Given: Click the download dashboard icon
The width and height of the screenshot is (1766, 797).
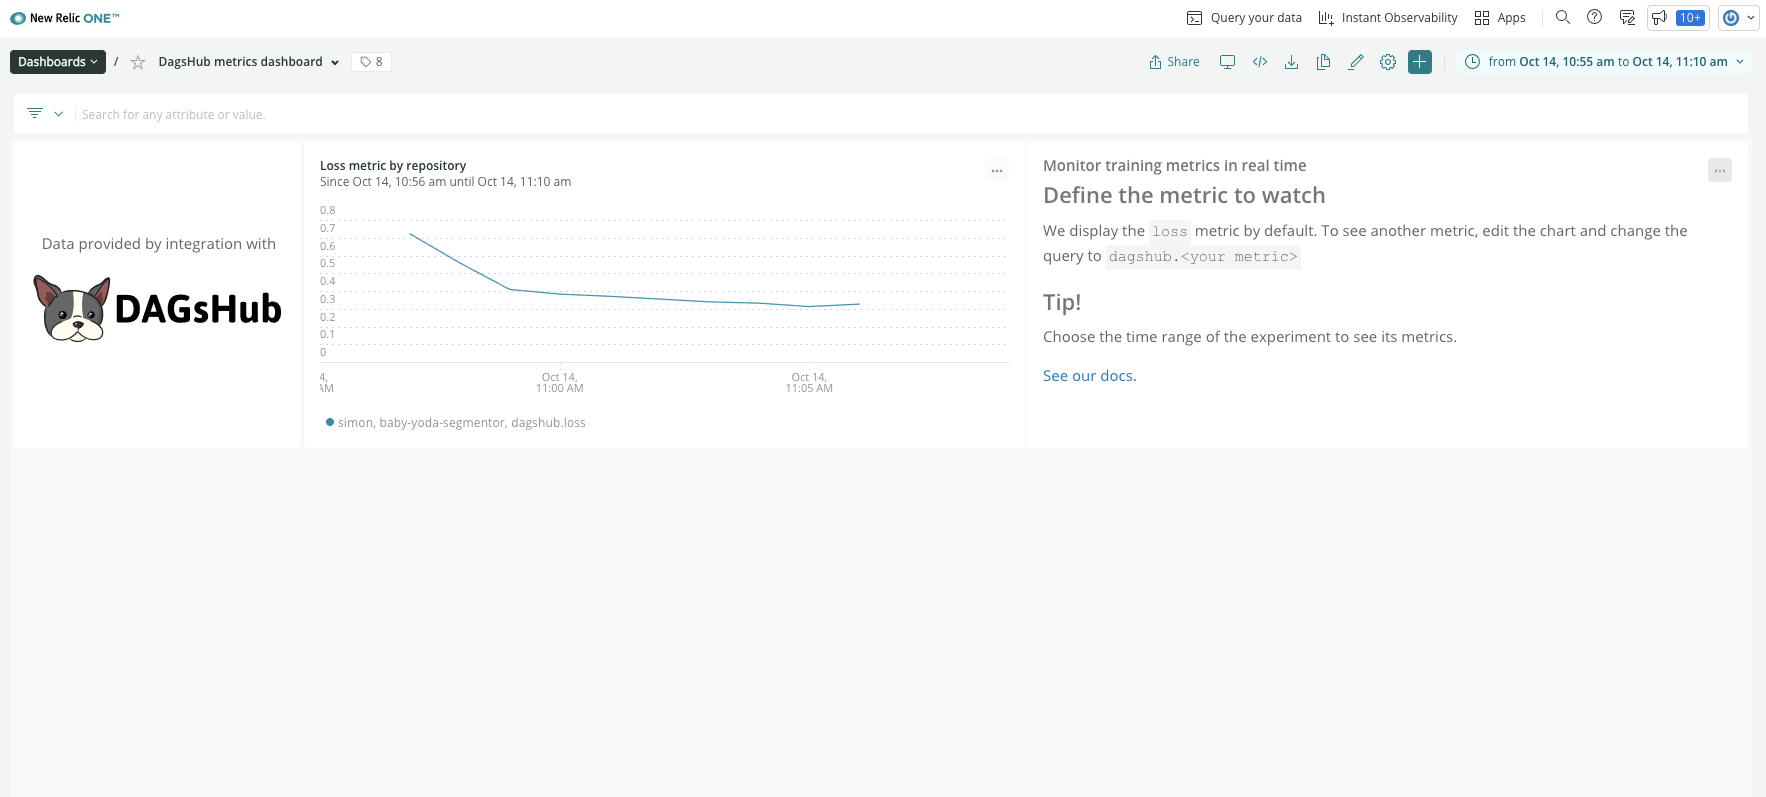Looking at the screenshot, I should point(1292,62).
